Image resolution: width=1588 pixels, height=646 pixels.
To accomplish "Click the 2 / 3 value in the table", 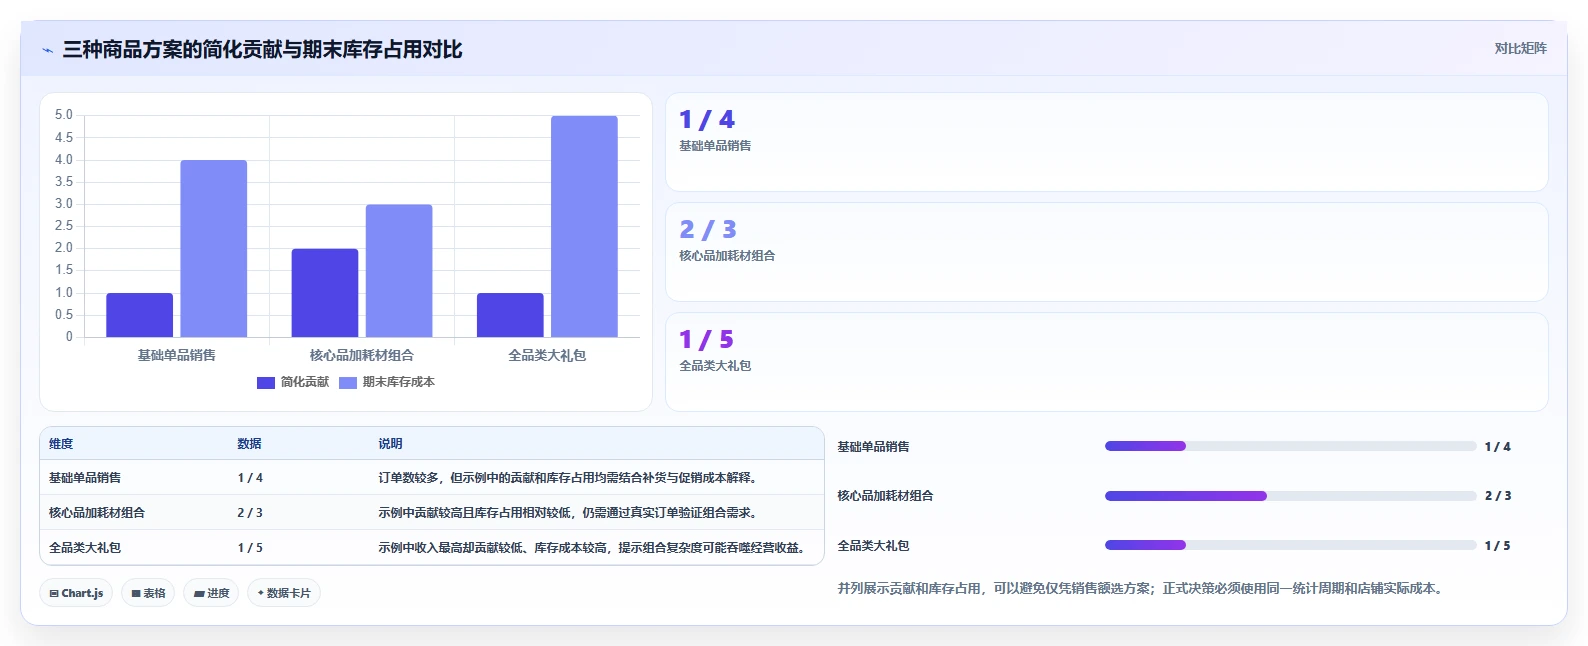I will tap(250, 513).
